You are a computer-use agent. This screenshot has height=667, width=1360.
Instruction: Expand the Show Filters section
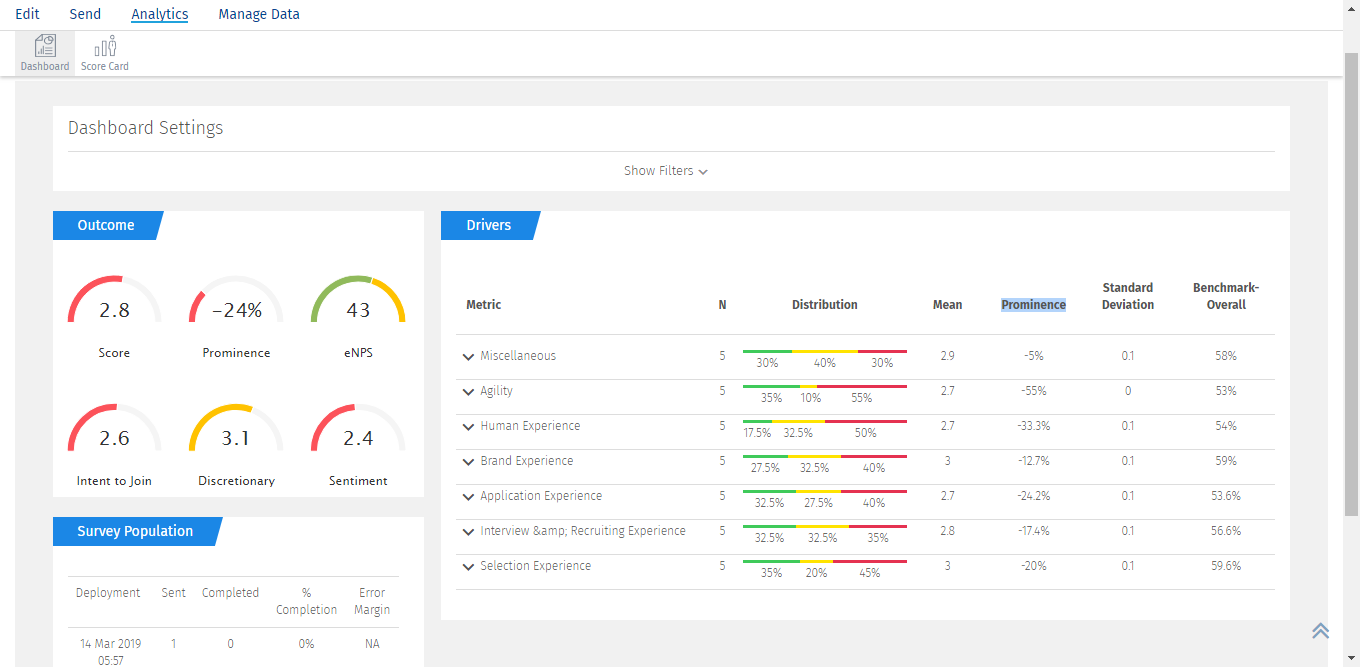(666, 170)
